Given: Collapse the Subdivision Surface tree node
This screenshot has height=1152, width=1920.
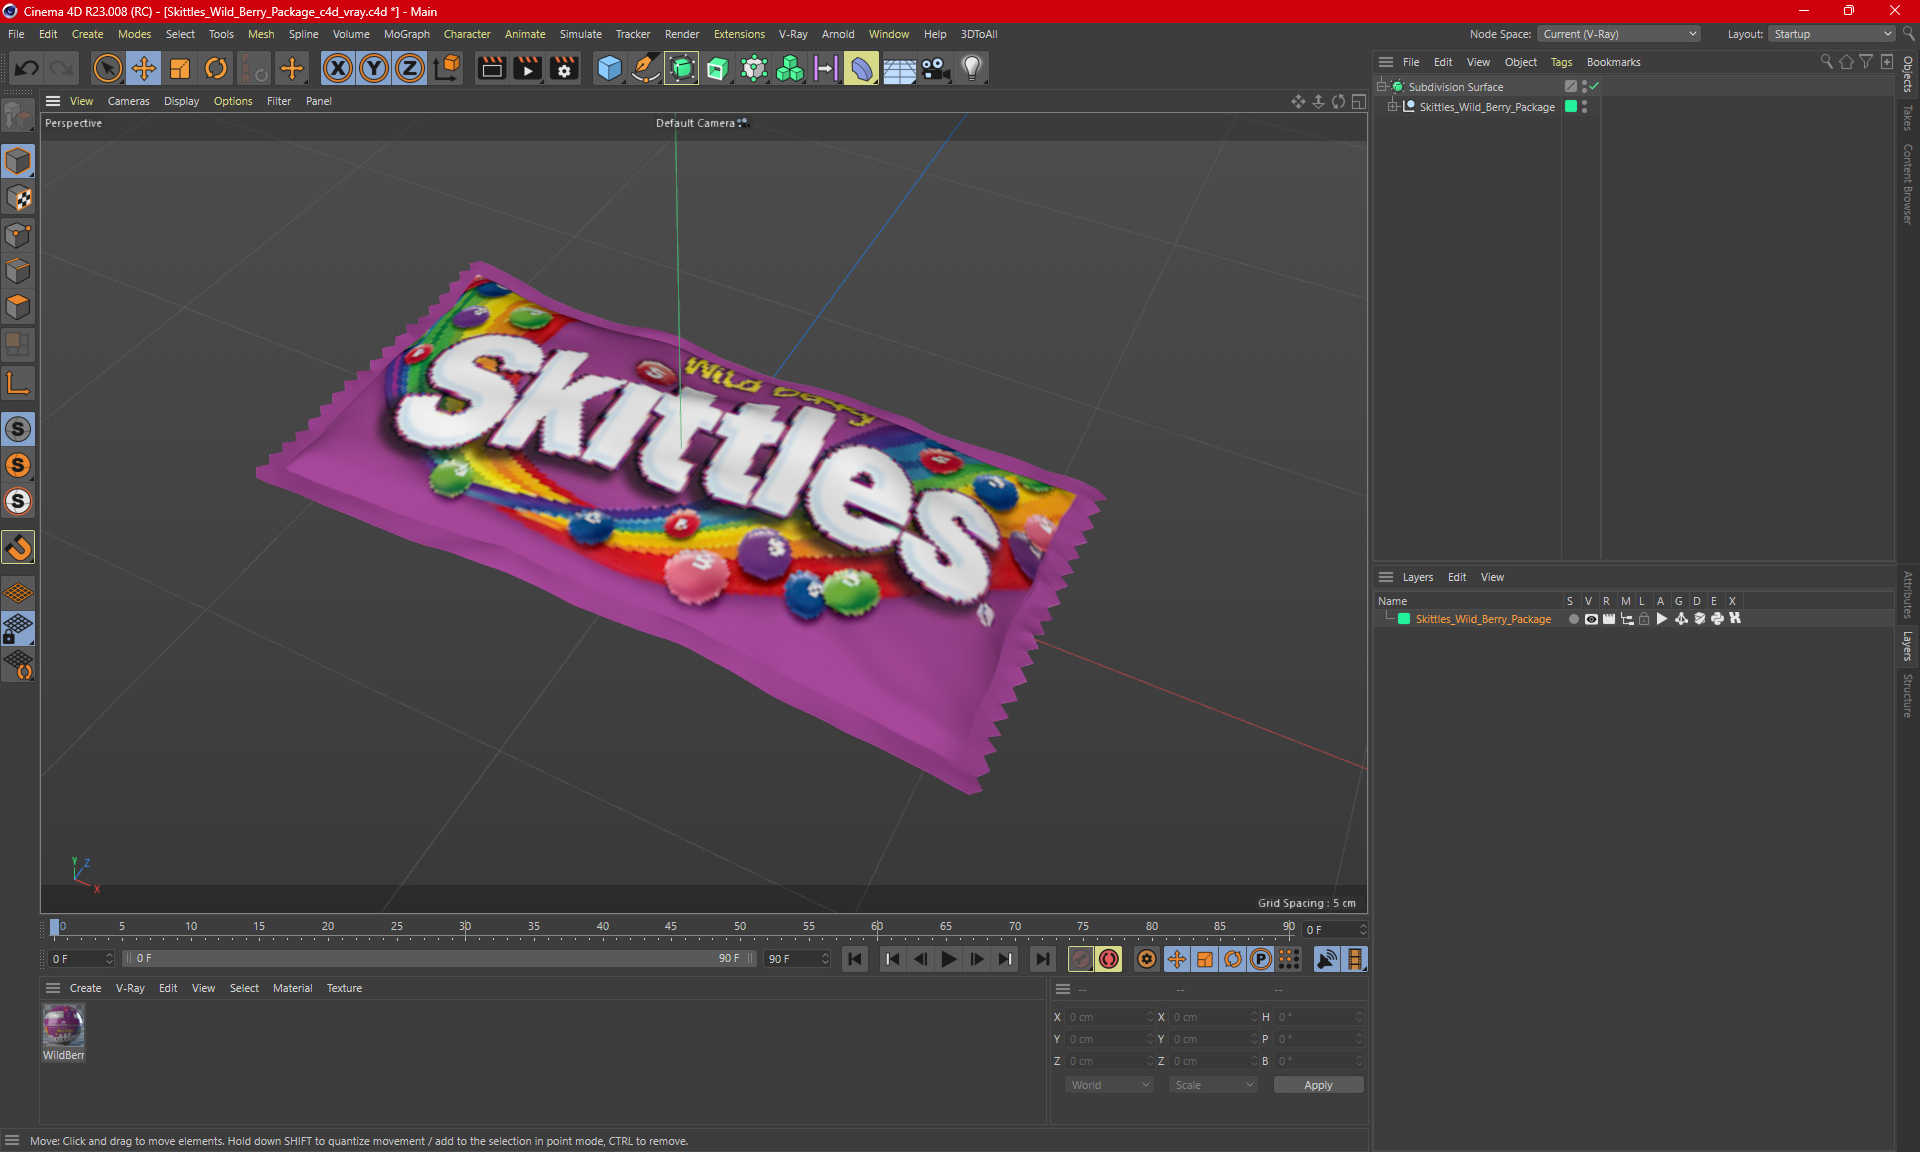Looking at the screenshot, I should click(1382, 87).
